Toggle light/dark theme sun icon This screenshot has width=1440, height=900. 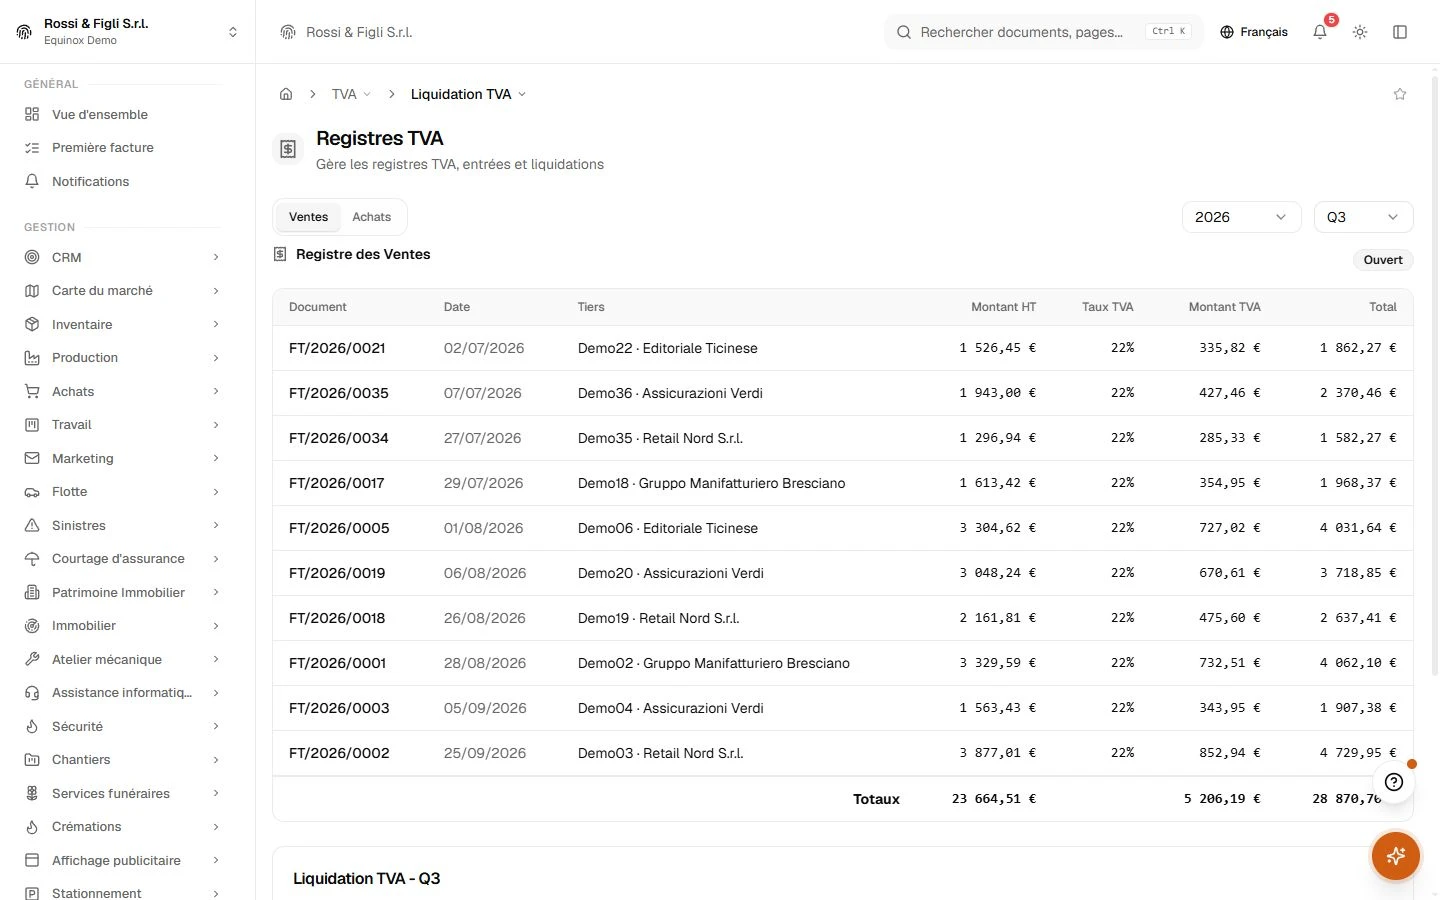[1360, 32]
